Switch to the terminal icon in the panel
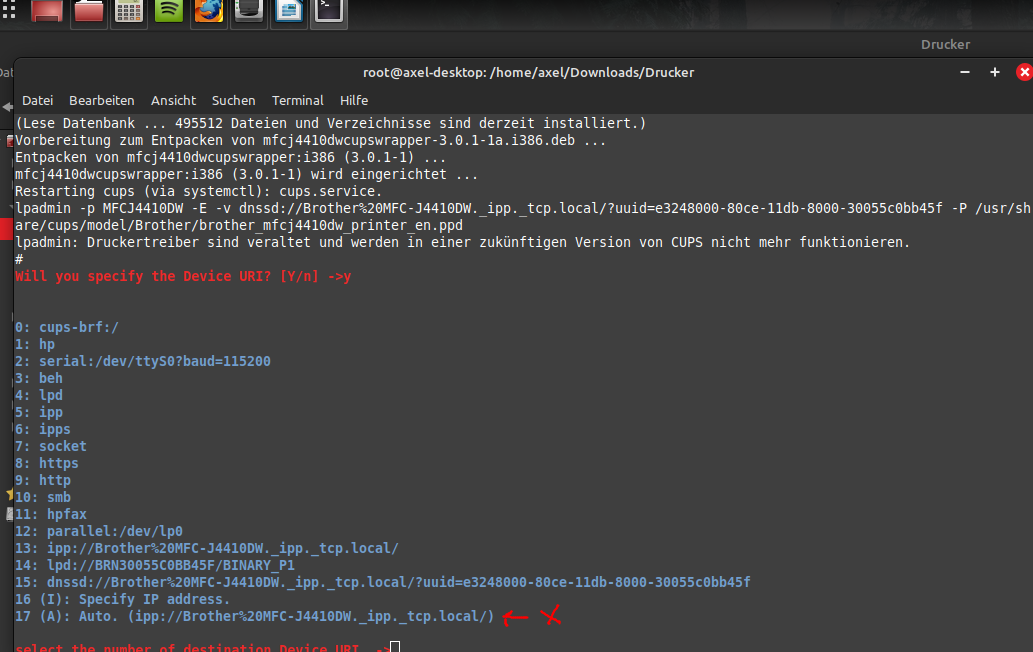1033x652 pixels. coord(329,11)
